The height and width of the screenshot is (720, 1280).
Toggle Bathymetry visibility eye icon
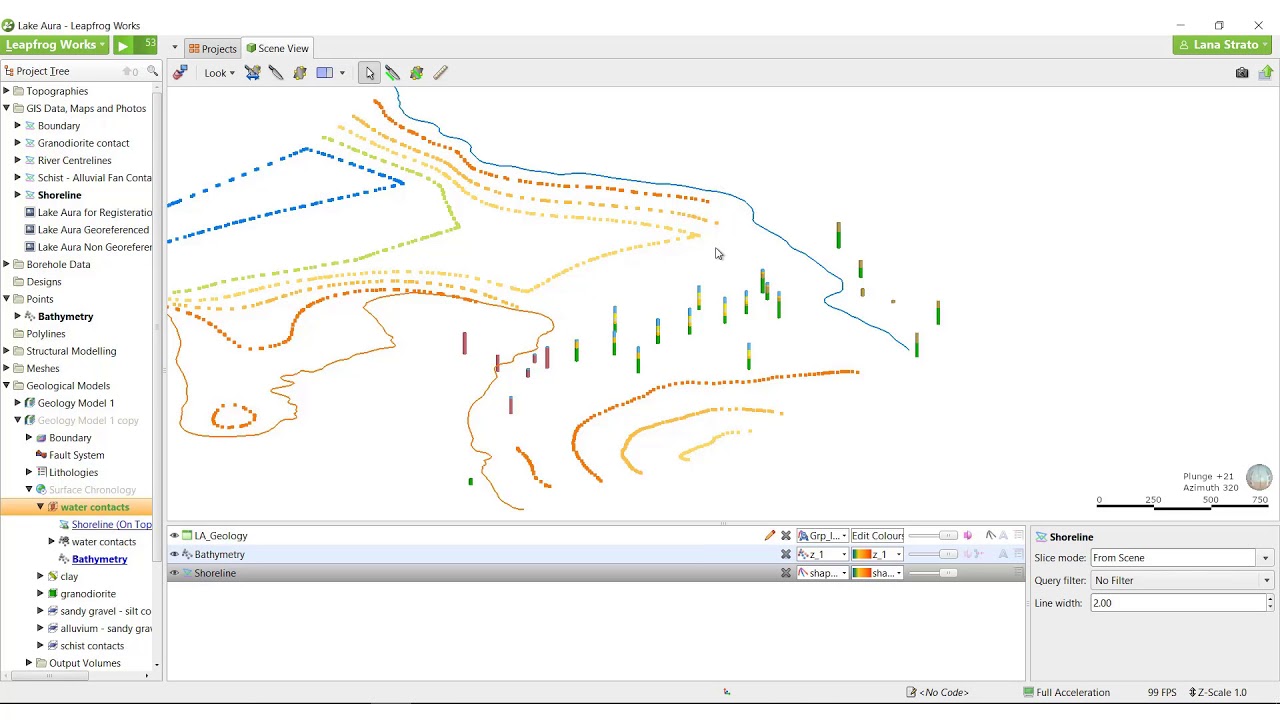tap(174, 554)
